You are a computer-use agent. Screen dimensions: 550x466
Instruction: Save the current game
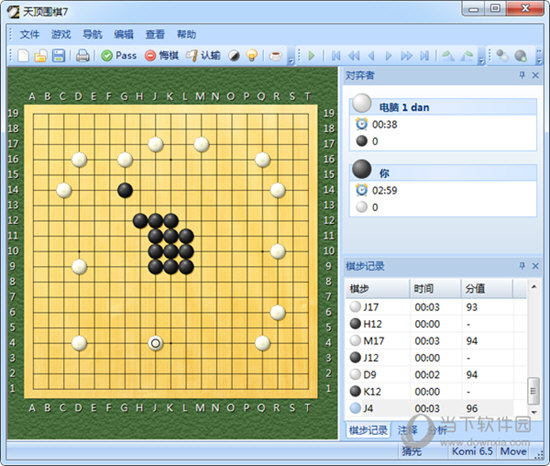[58, 55]
